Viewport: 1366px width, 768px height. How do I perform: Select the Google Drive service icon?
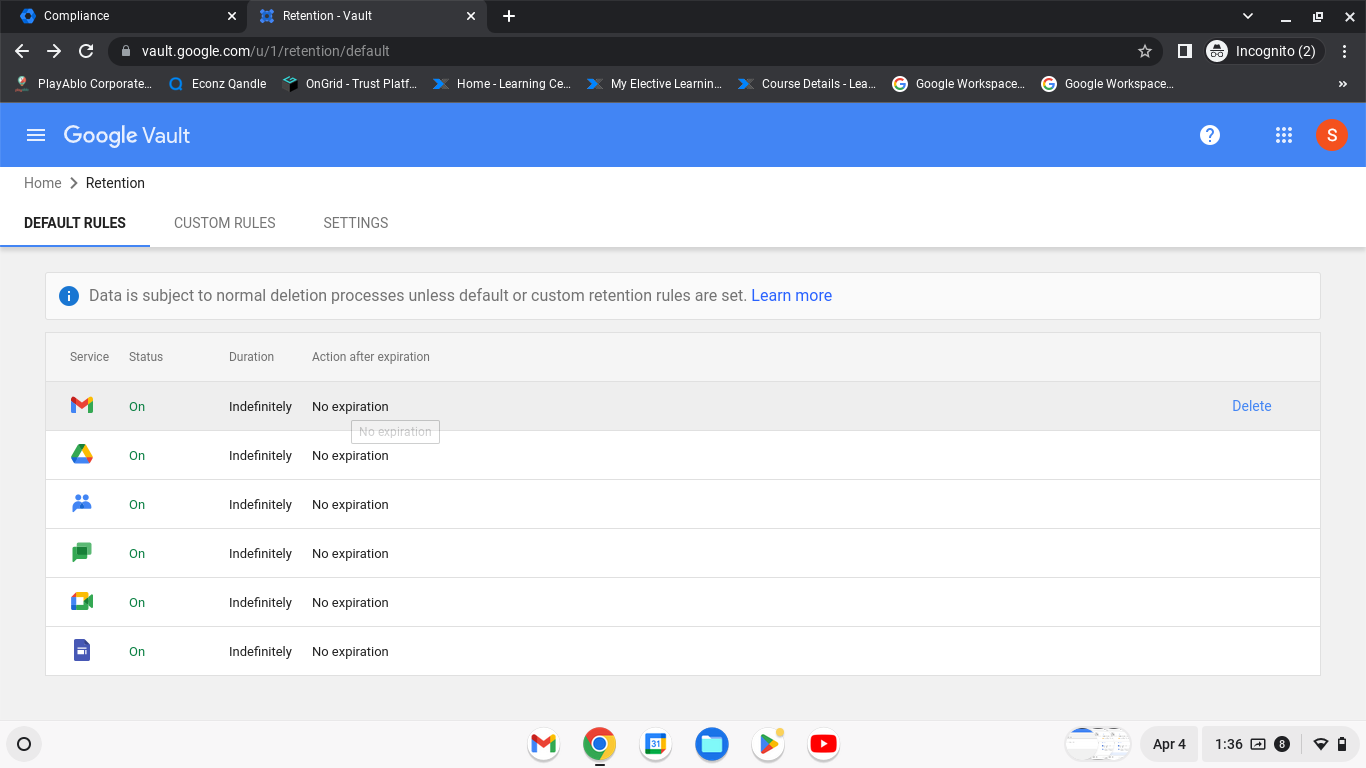click(x=82, y=455)
